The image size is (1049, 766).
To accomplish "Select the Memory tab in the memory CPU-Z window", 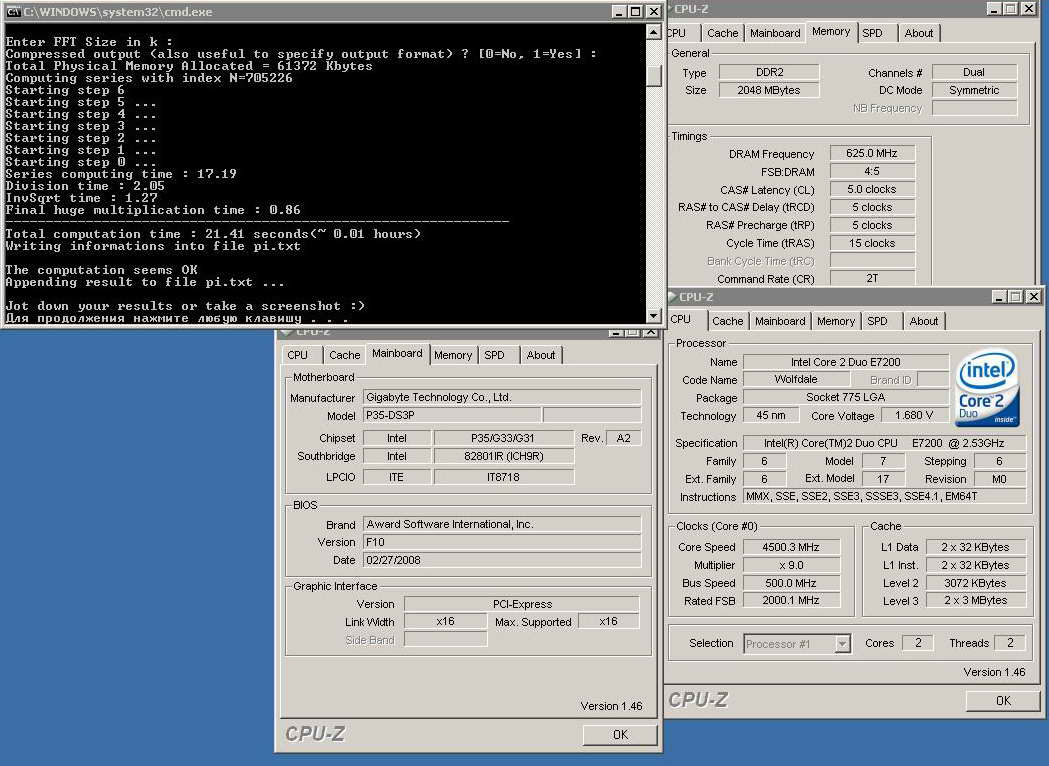I will tap(831, 31).
